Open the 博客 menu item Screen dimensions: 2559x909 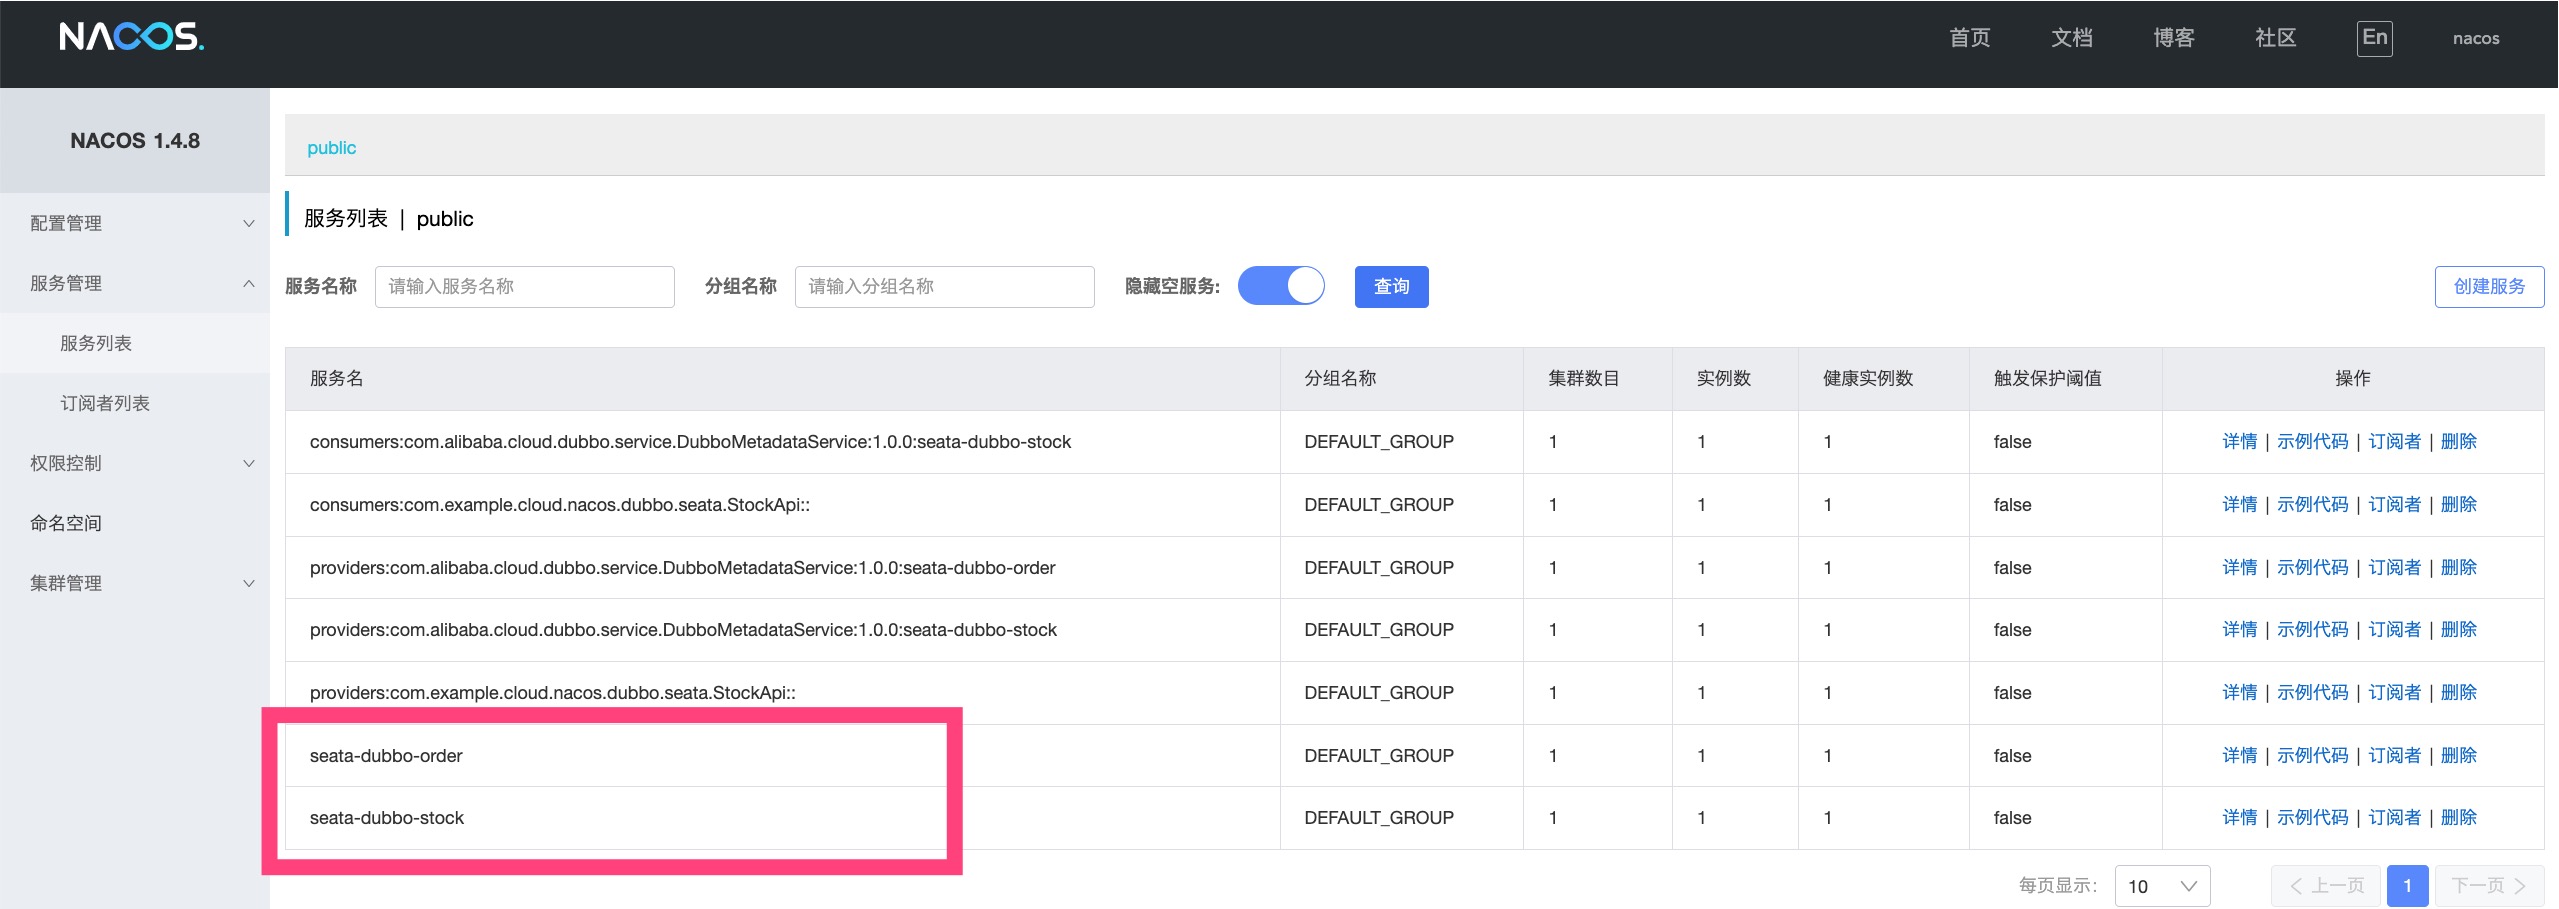(x=2173, y=38)
